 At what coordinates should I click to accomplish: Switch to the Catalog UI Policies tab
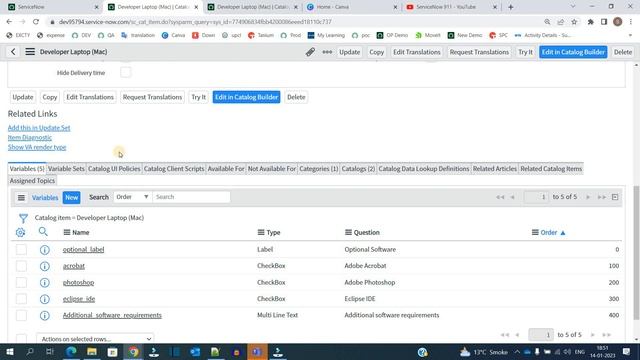tap(114, 169)
